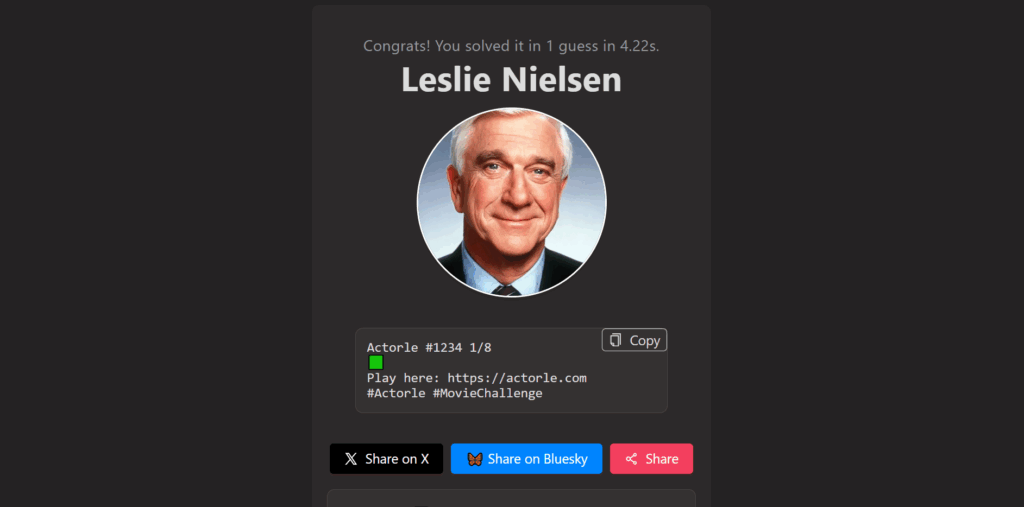Click the Leslie Nielsen name heading
The image size is (1024, 507).
click(x=511, y=80)
